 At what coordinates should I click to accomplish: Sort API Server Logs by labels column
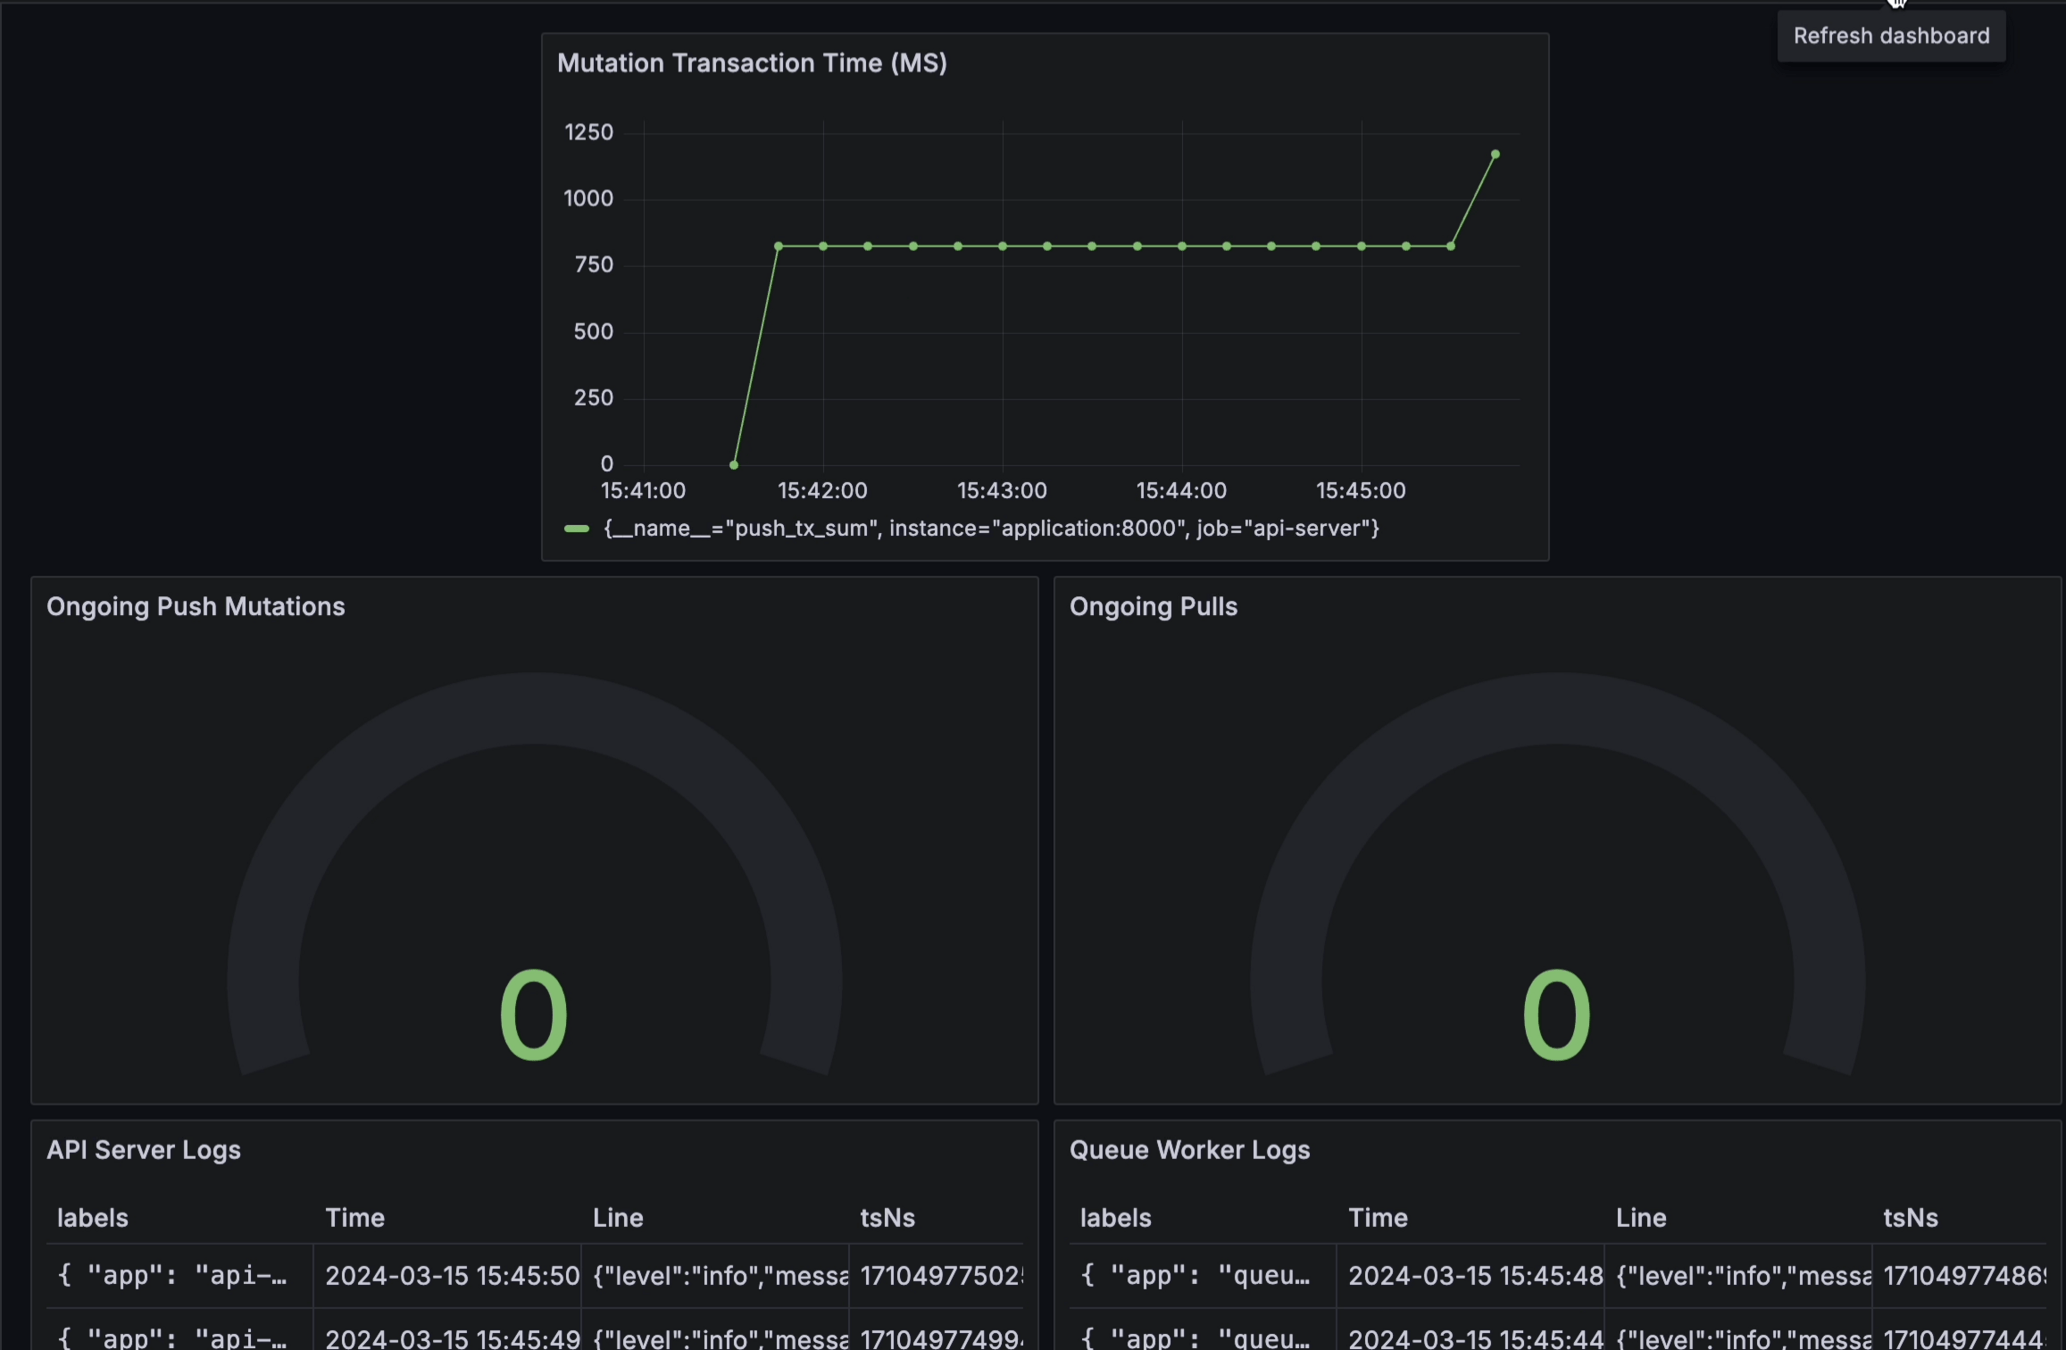(x=92, y=1218)
